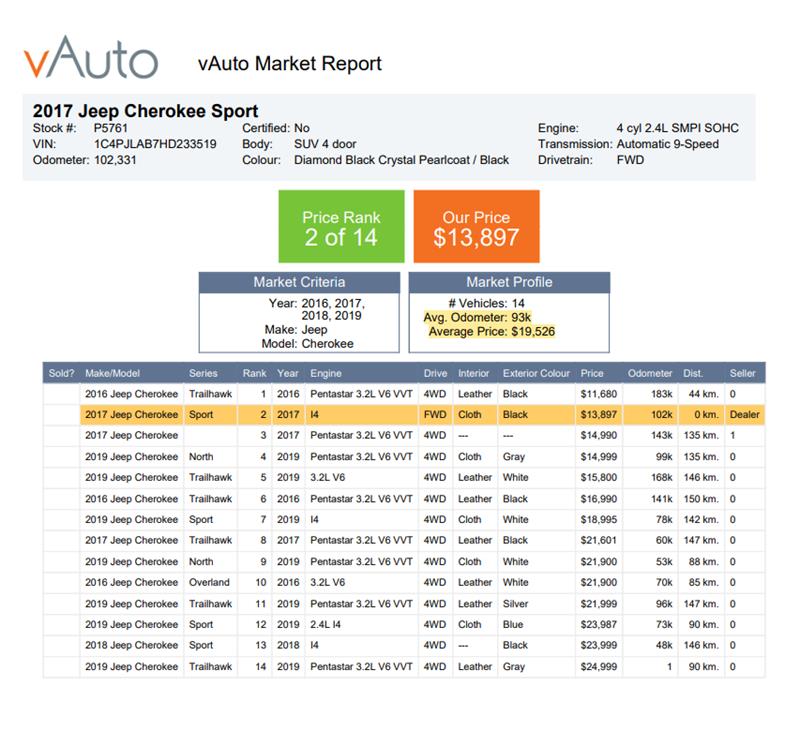Click the Rank column header
800x731 pixels.
click(255, 373)
